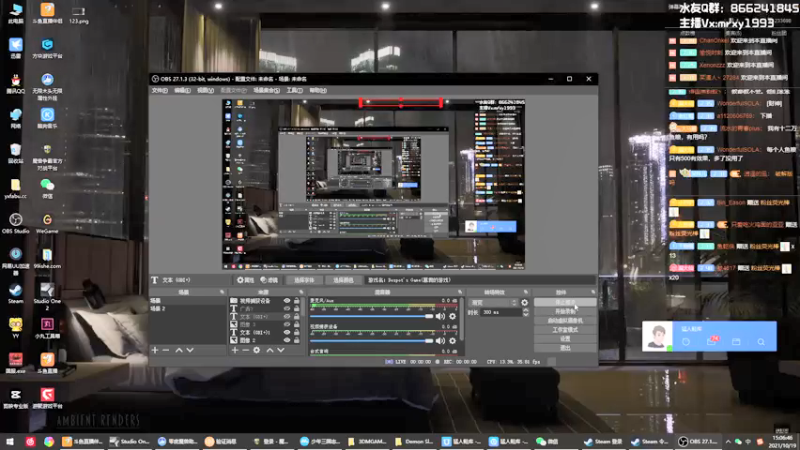Open Settings from the Controls panel
800x450 pixels.
pyautogui.click(x=565, y=339)
